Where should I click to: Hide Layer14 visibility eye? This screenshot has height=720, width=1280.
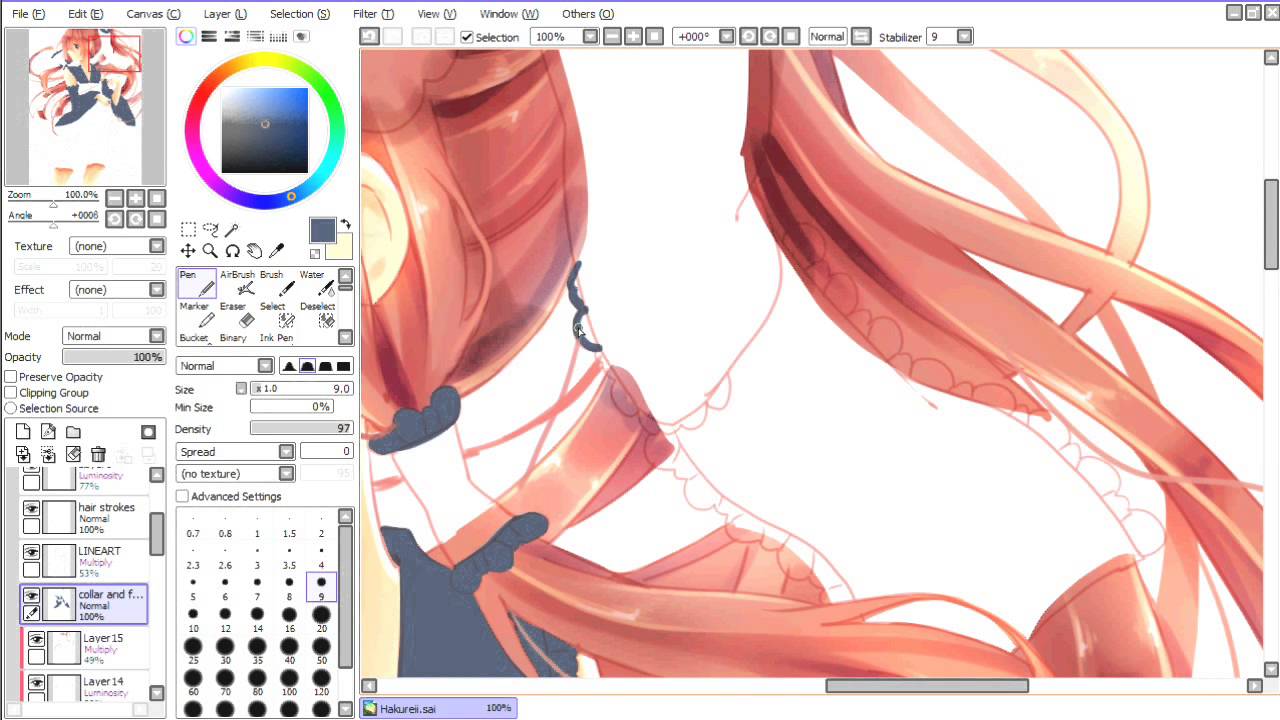tap(36, 684)
